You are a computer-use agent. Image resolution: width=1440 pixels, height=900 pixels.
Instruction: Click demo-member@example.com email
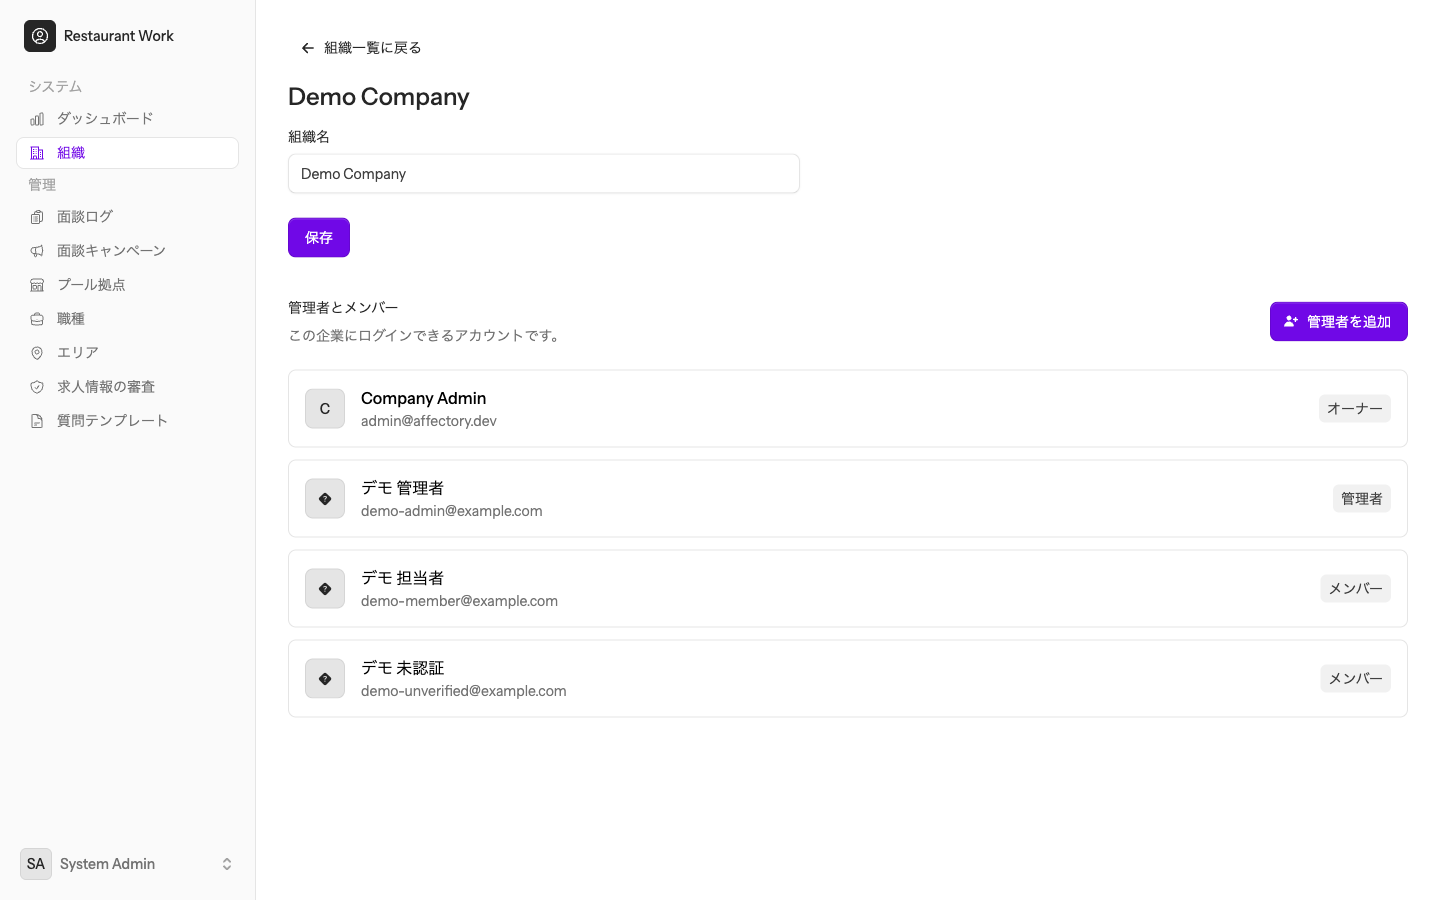[x=460, y=601]
